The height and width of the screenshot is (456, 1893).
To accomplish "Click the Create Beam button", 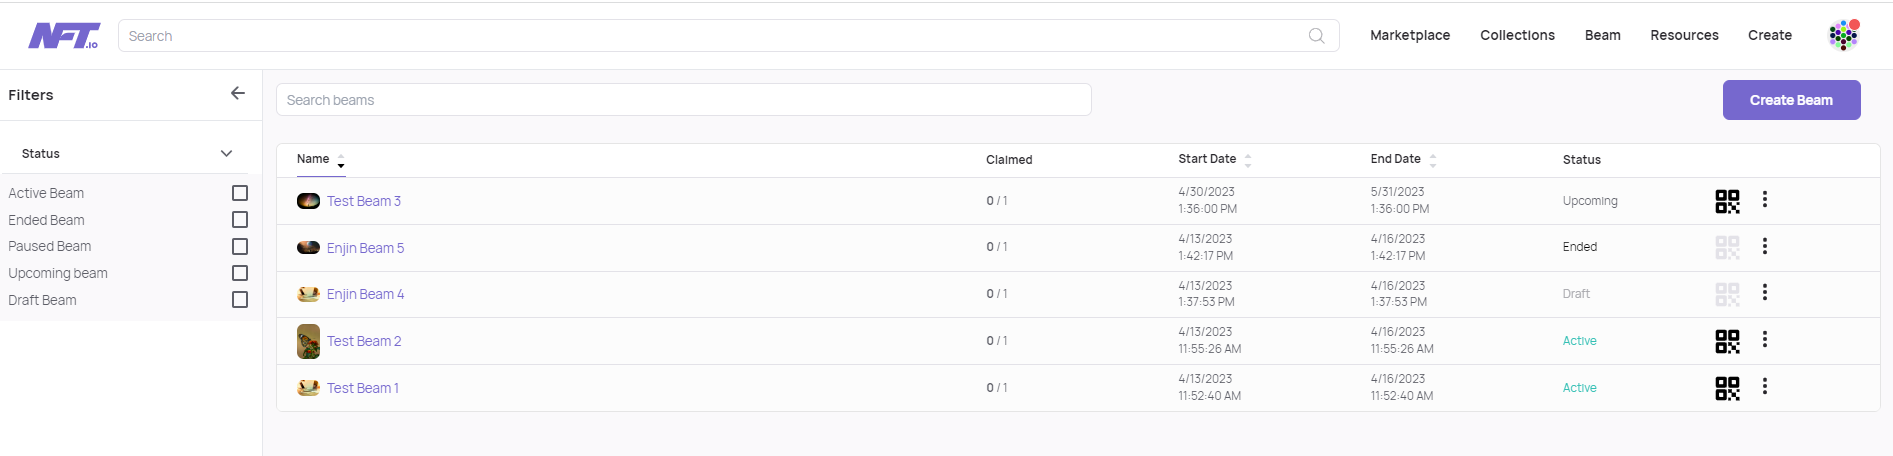I will click(x=1791, y=100).
